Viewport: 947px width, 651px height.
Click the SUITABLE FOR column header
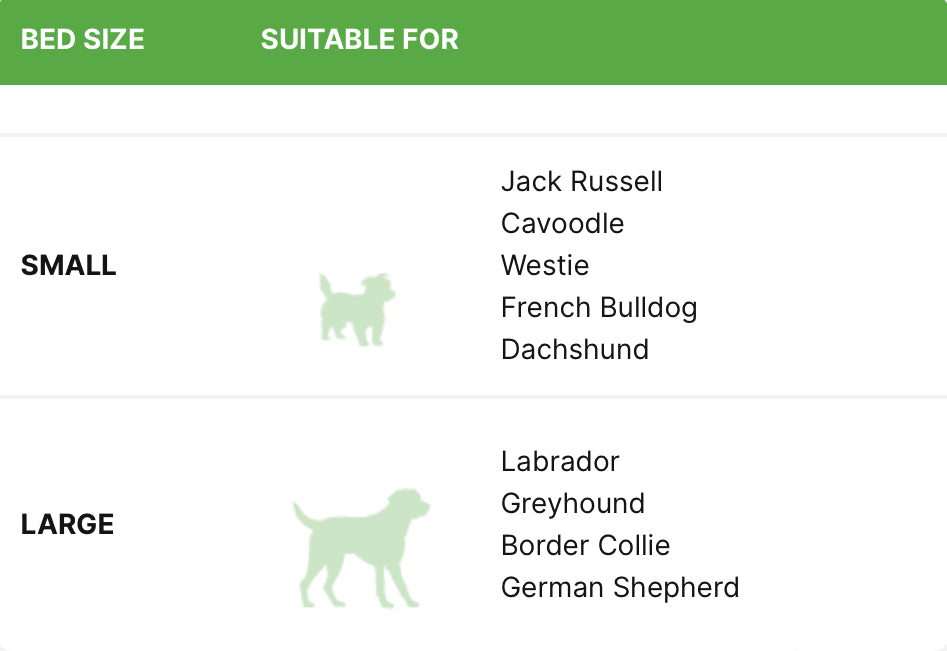click(x=359, y=39)
